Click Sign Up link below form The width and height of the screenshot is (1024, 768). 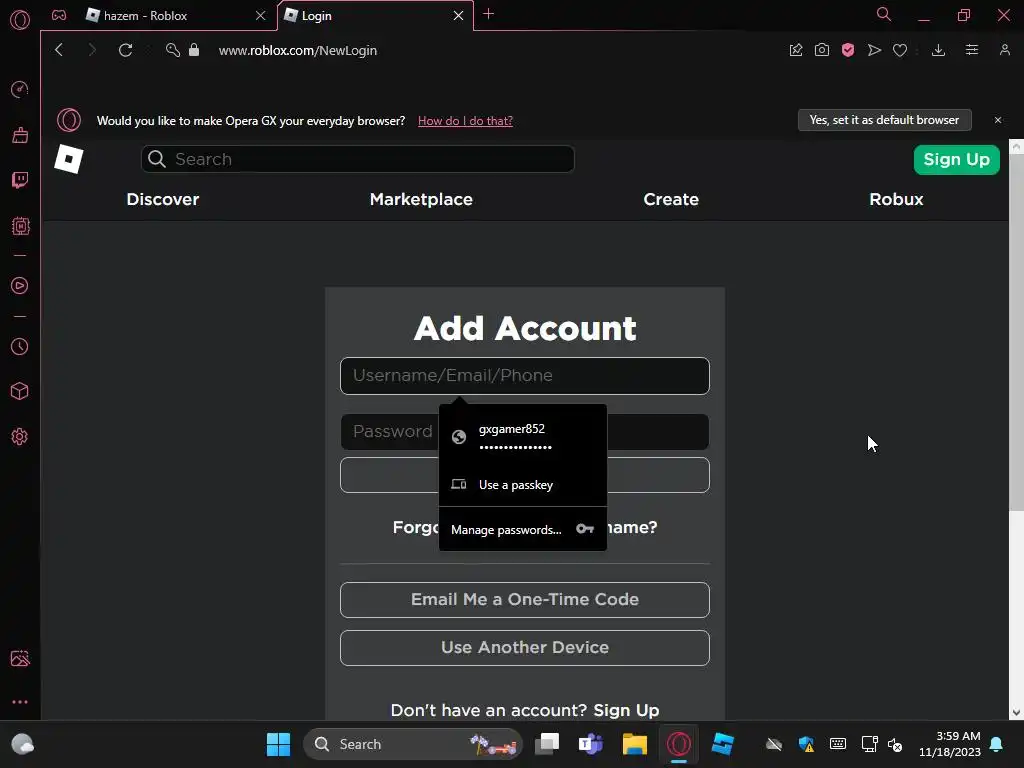point(626,710)
